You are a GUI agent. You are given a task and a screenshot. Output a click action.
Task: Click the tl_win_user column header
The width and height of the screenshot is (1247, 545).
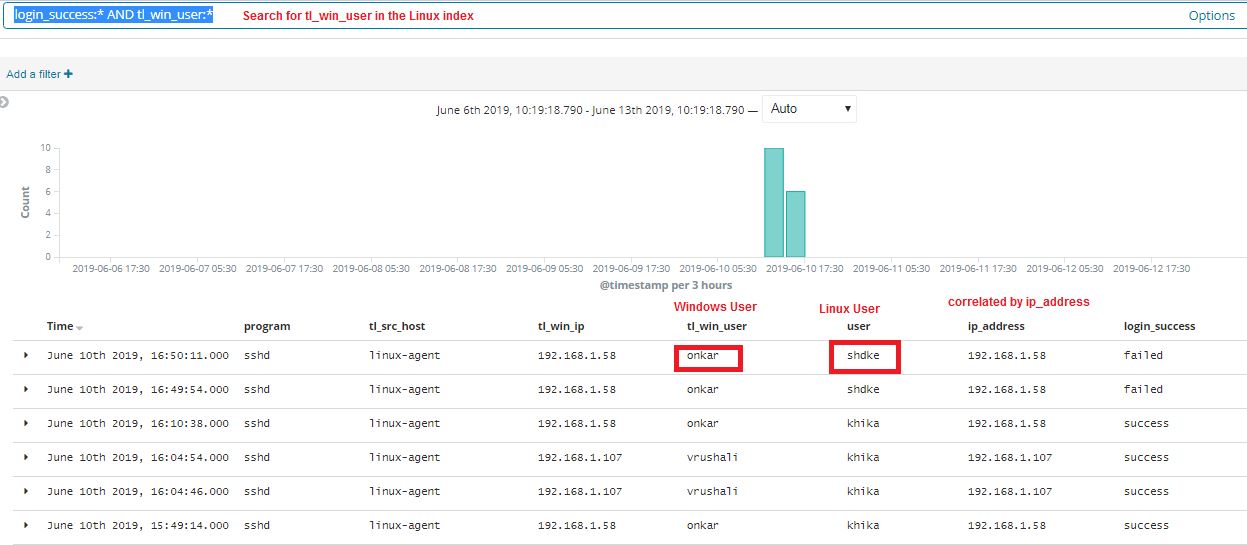(716, 326)
